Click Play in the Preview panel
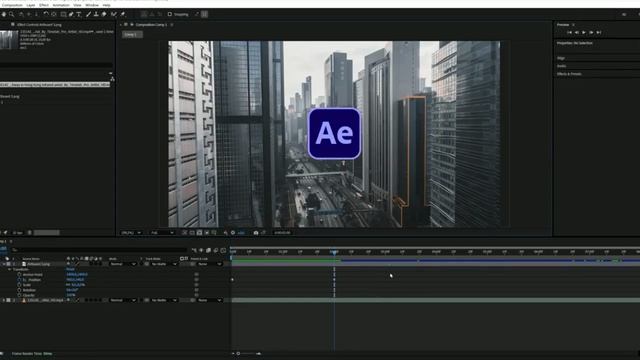 click(584, 32)
